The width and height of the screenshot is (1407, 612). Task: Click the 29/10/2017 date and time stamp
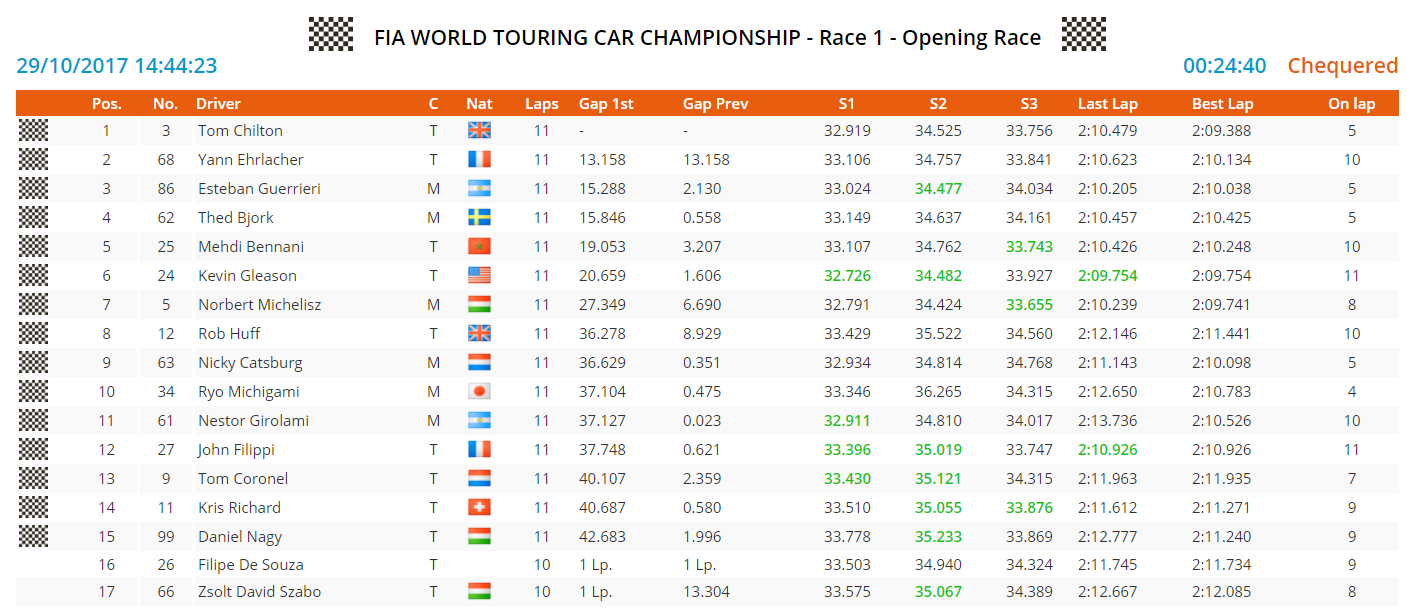[x=117, y=66]
